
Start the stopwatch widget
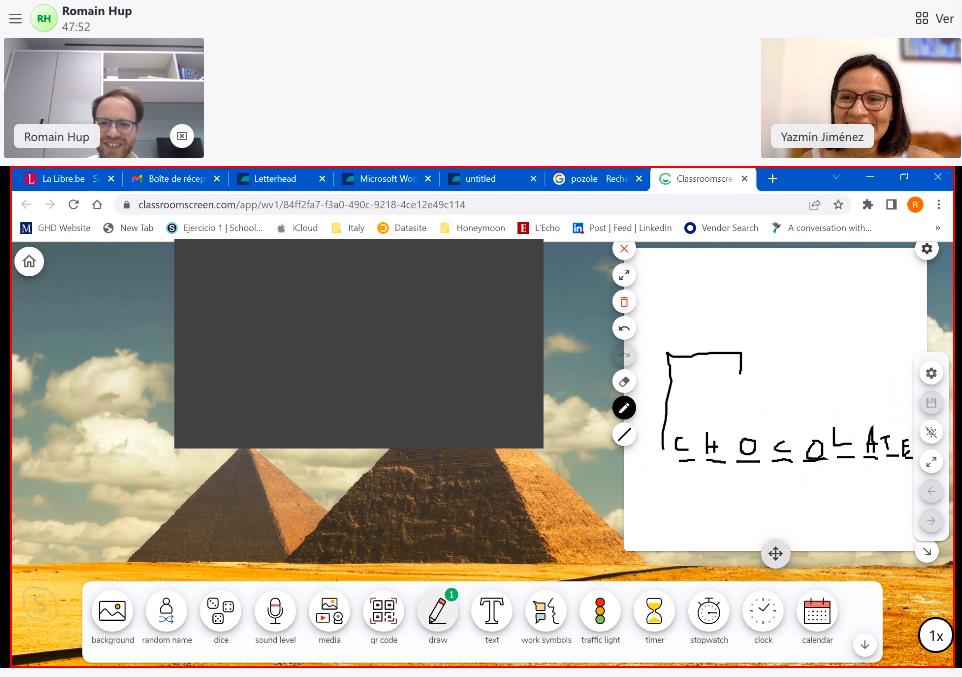tap(708, 611)
